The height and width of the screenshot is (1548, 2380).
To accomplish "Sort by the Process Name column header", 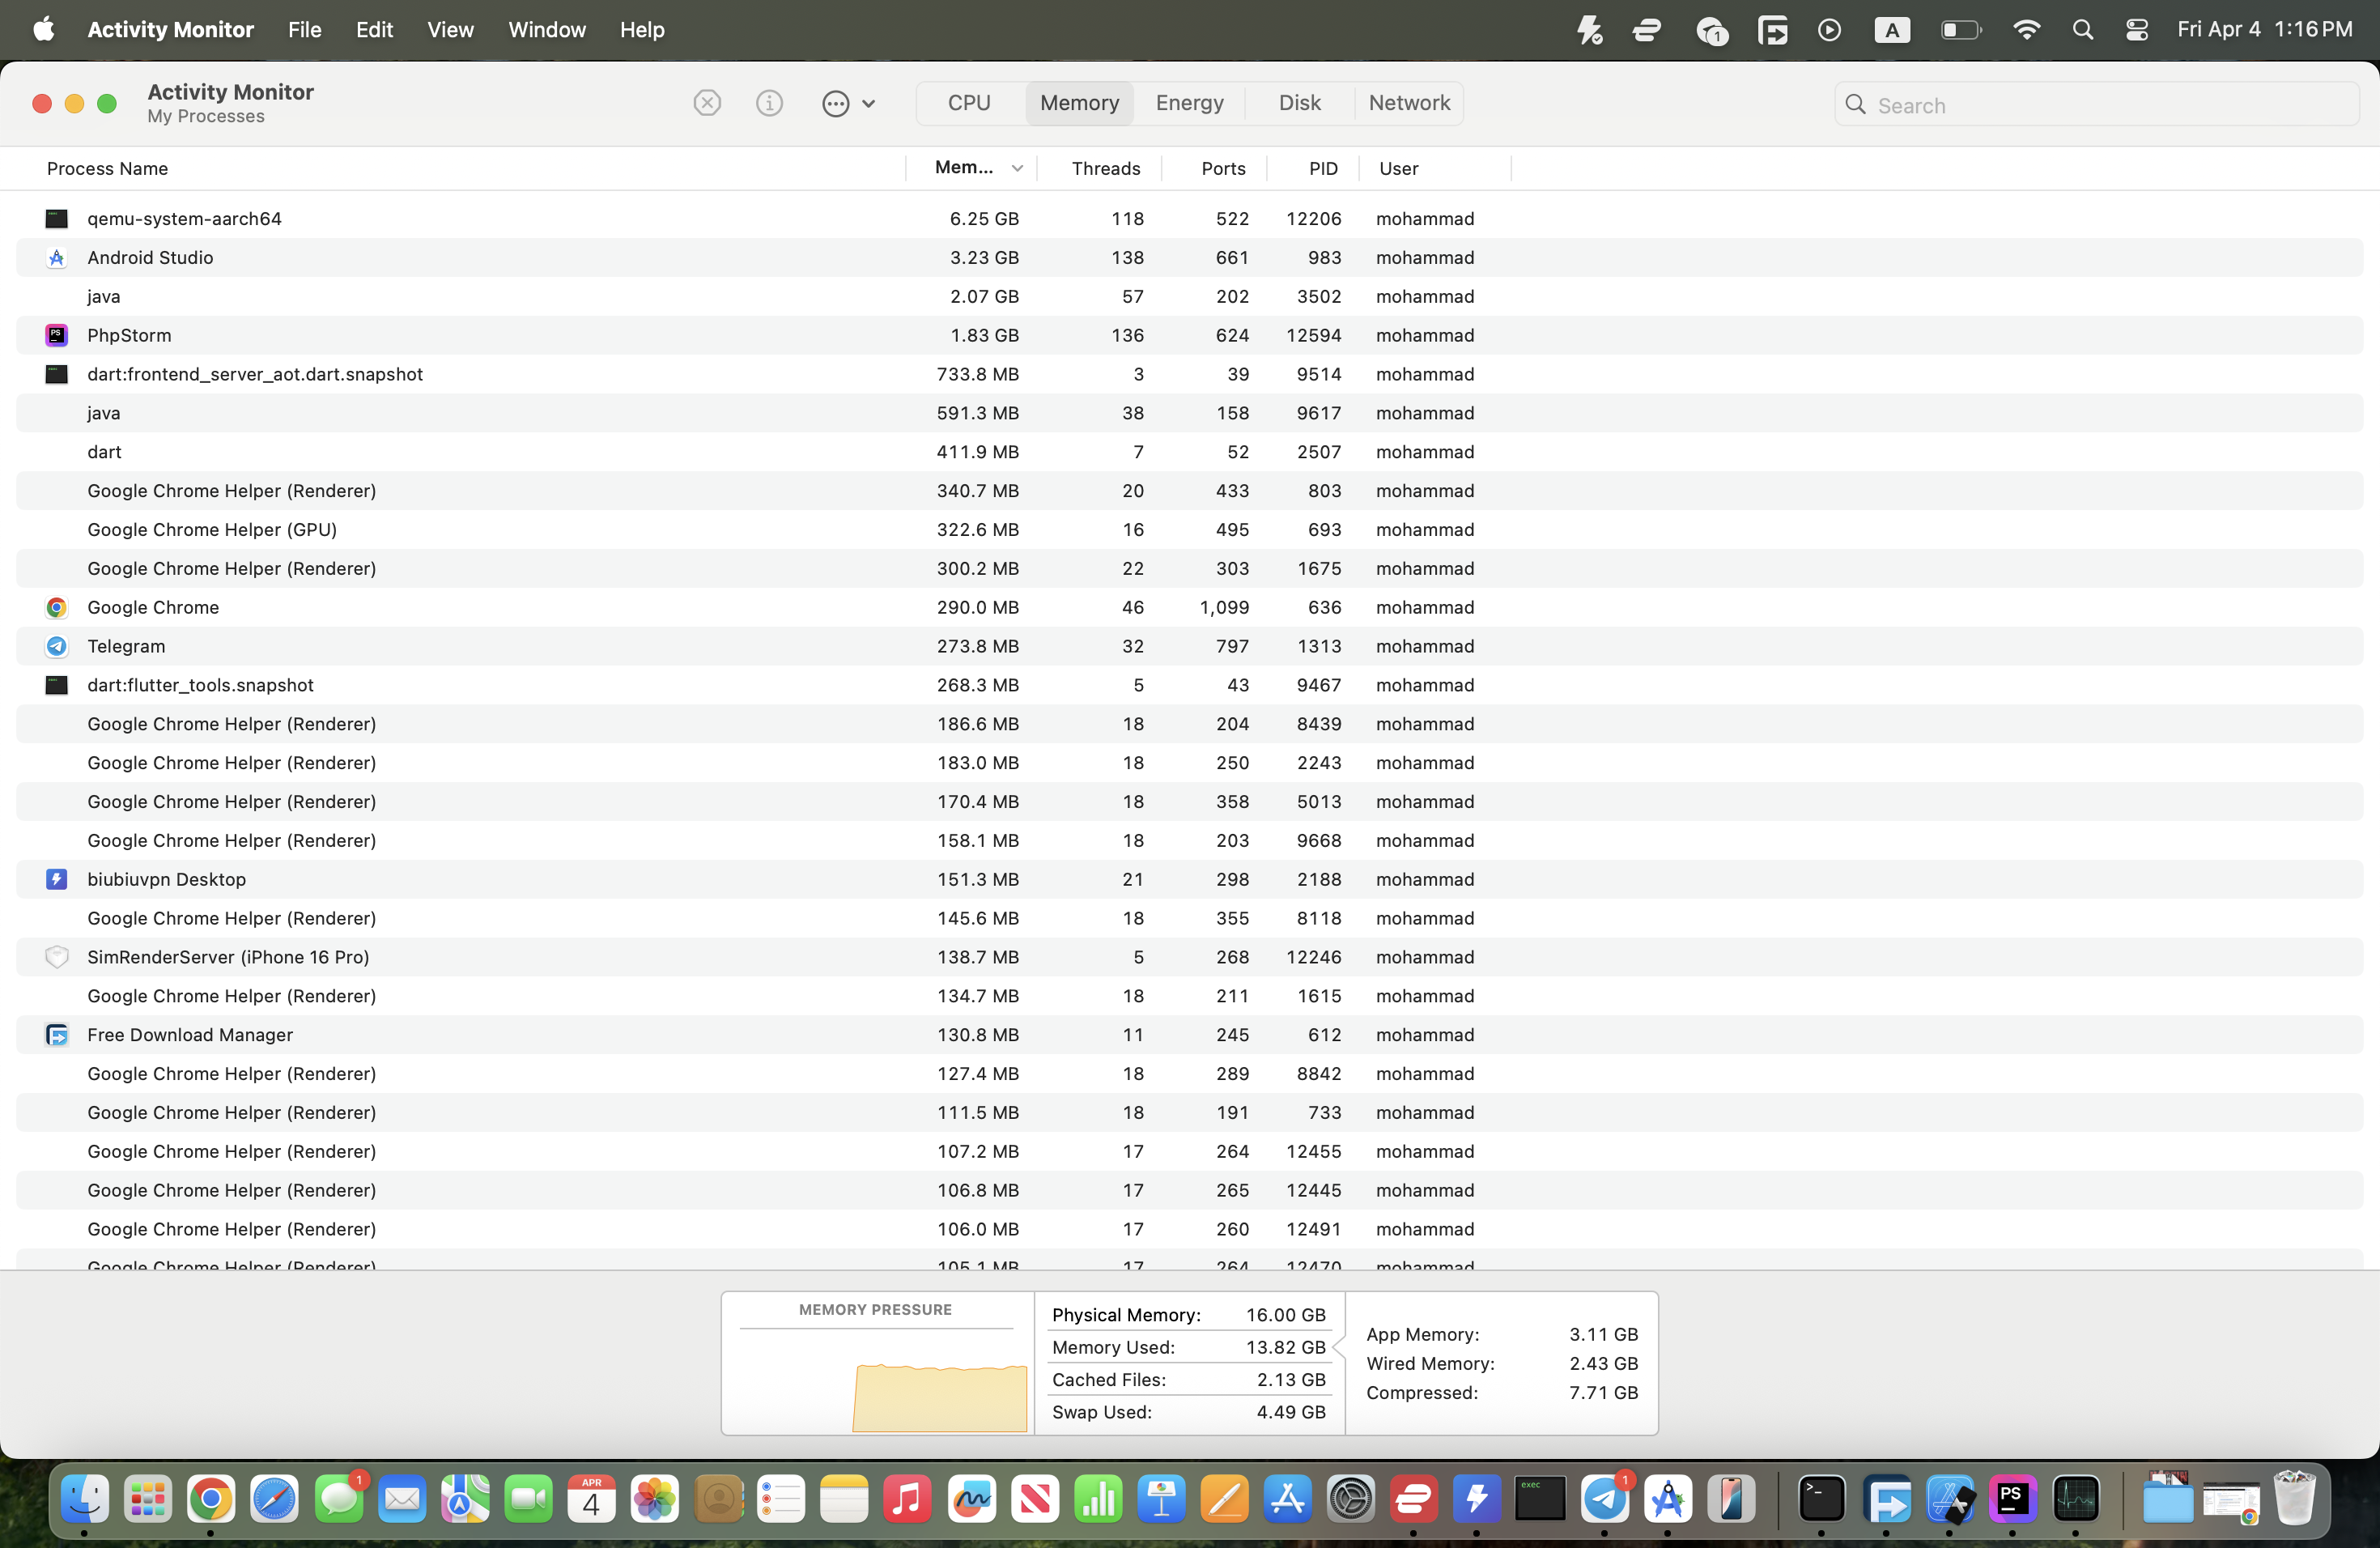I will pos(107,168).
